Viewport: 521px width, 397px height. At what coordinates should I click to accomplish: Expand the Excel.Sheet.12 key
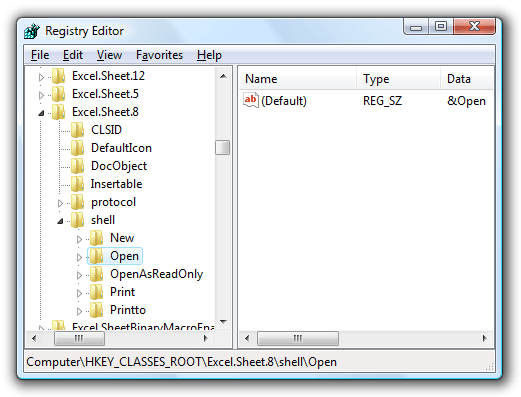click(x=41, y=77)
